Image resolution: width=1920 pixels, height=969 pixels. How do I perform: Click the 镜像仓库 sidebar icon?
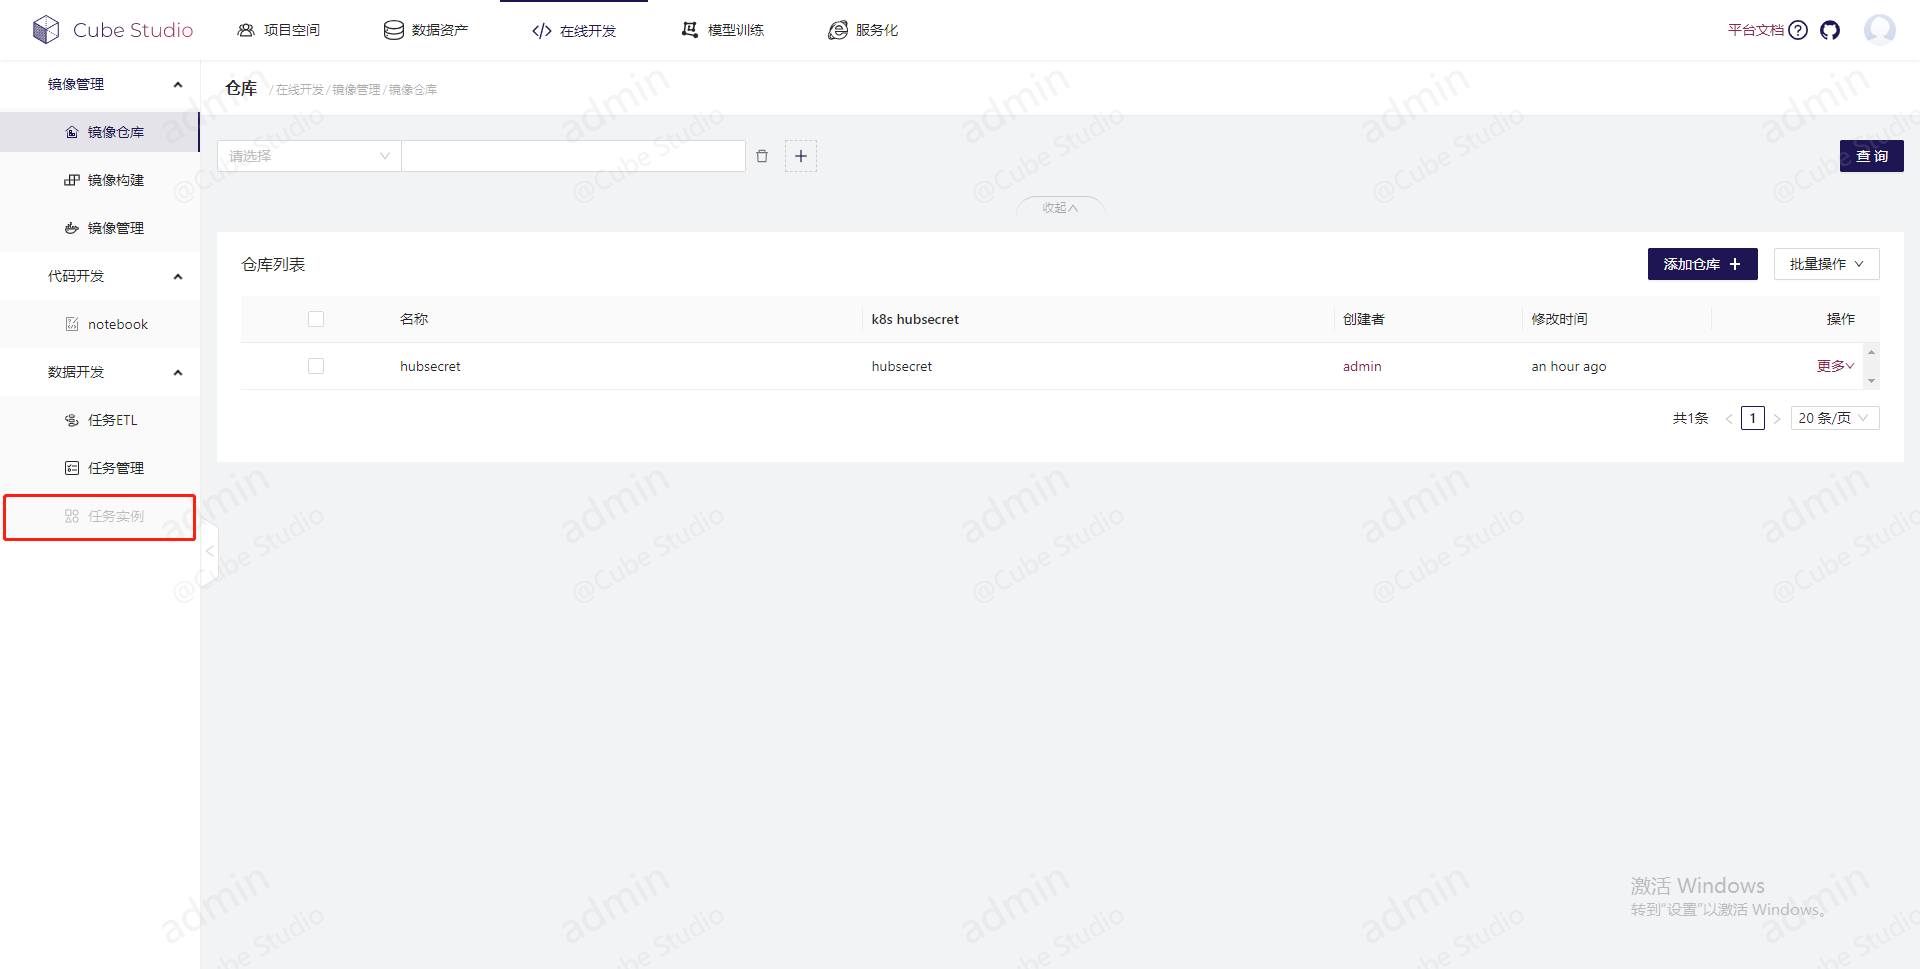72,132
